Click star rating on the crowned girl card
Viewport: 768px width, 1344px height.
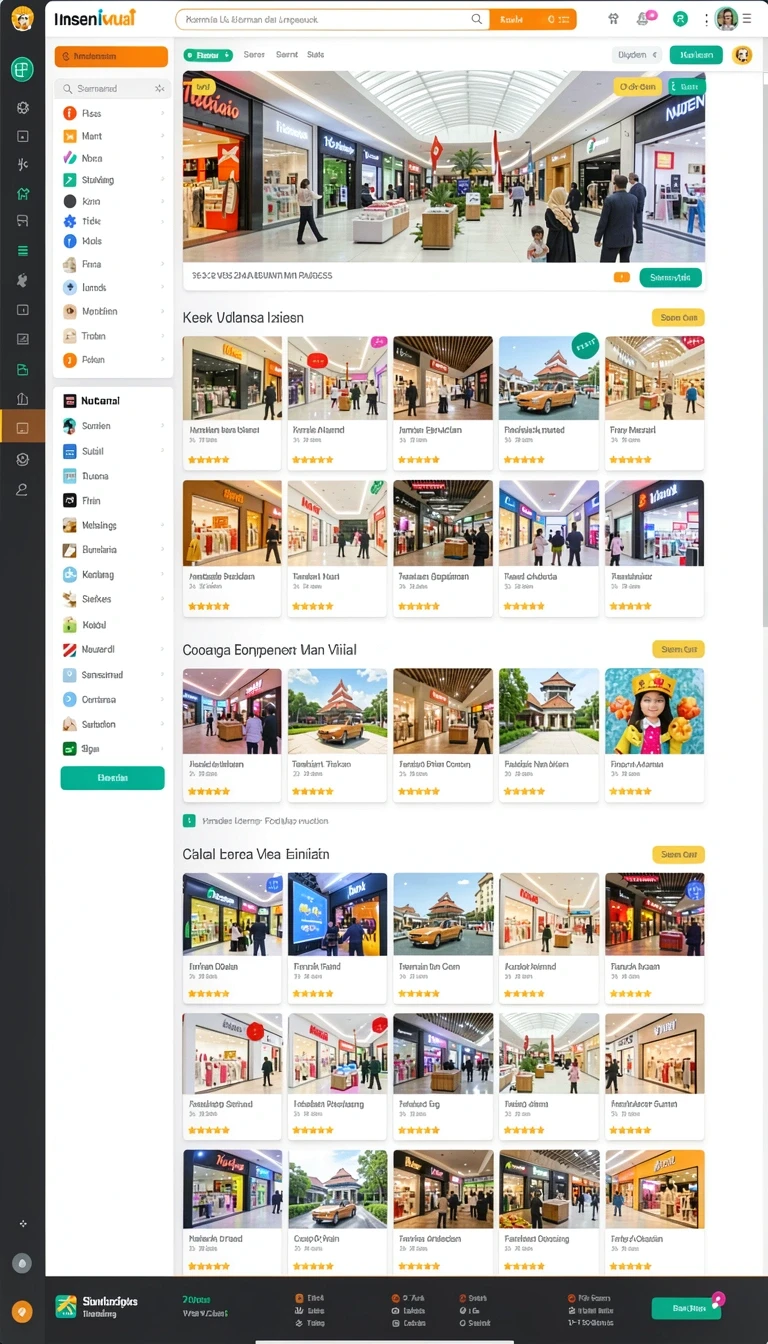(x=630, y=791)
